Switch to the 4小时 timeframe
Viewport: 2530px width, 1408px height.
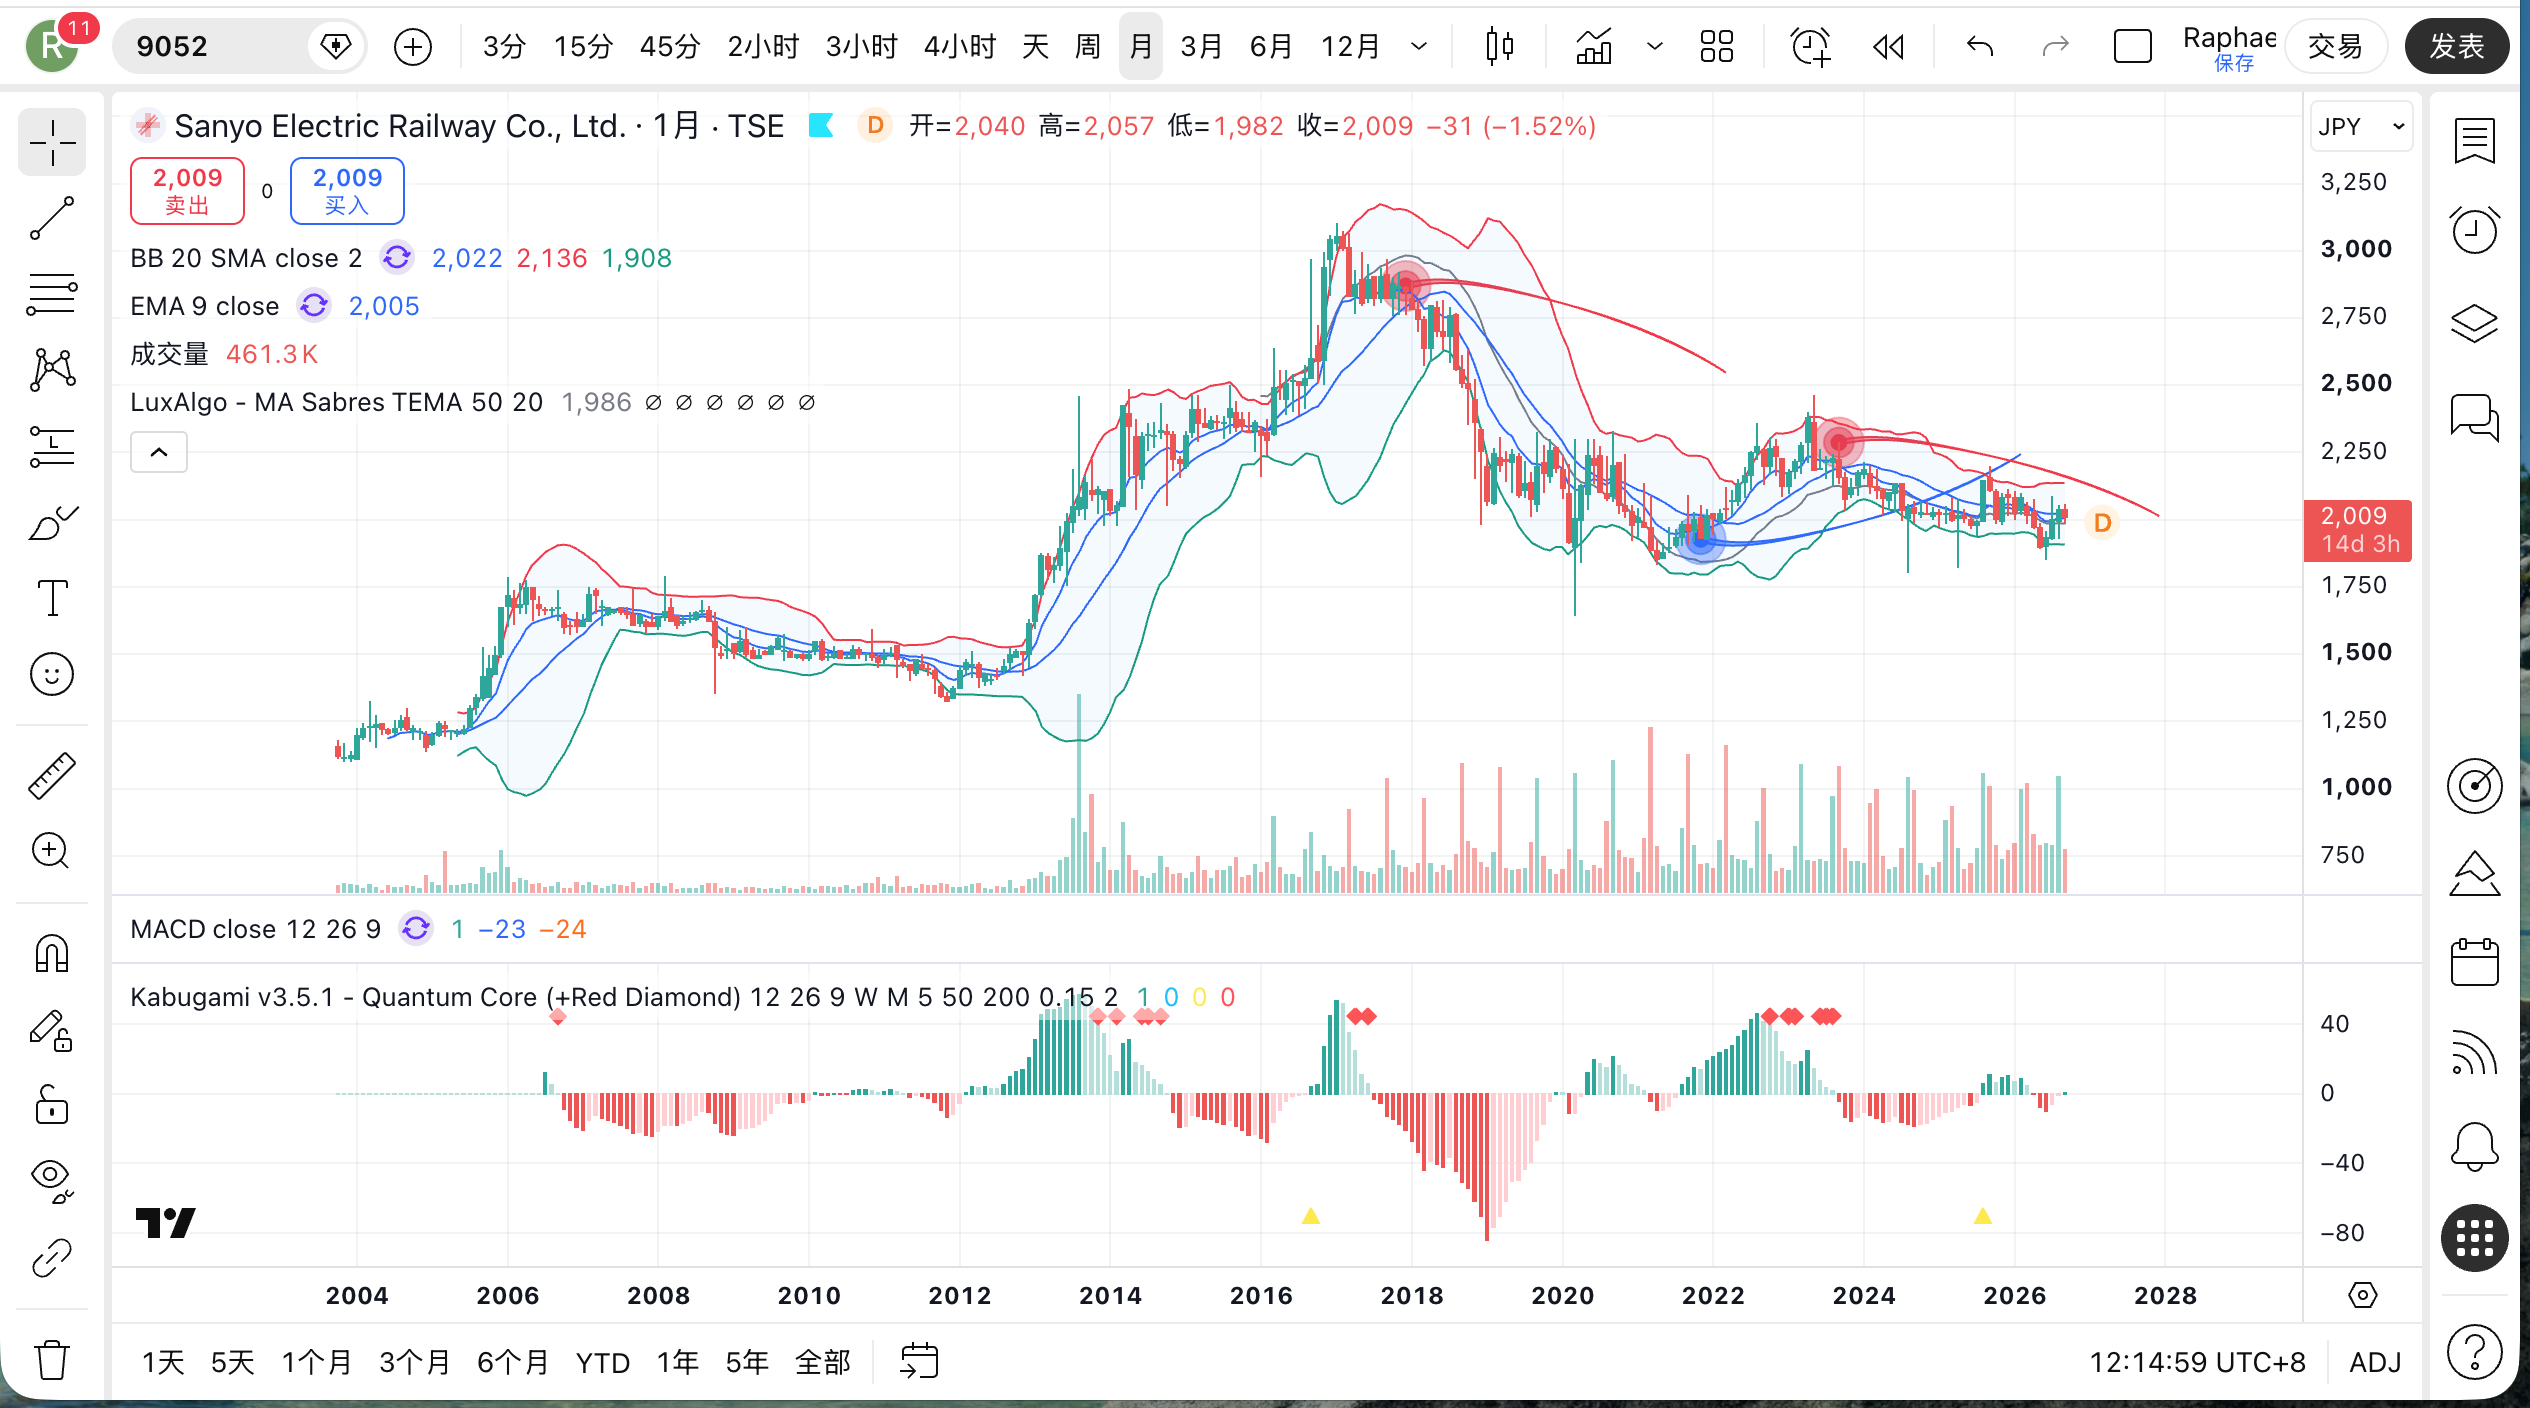click(x=960, y=46)
